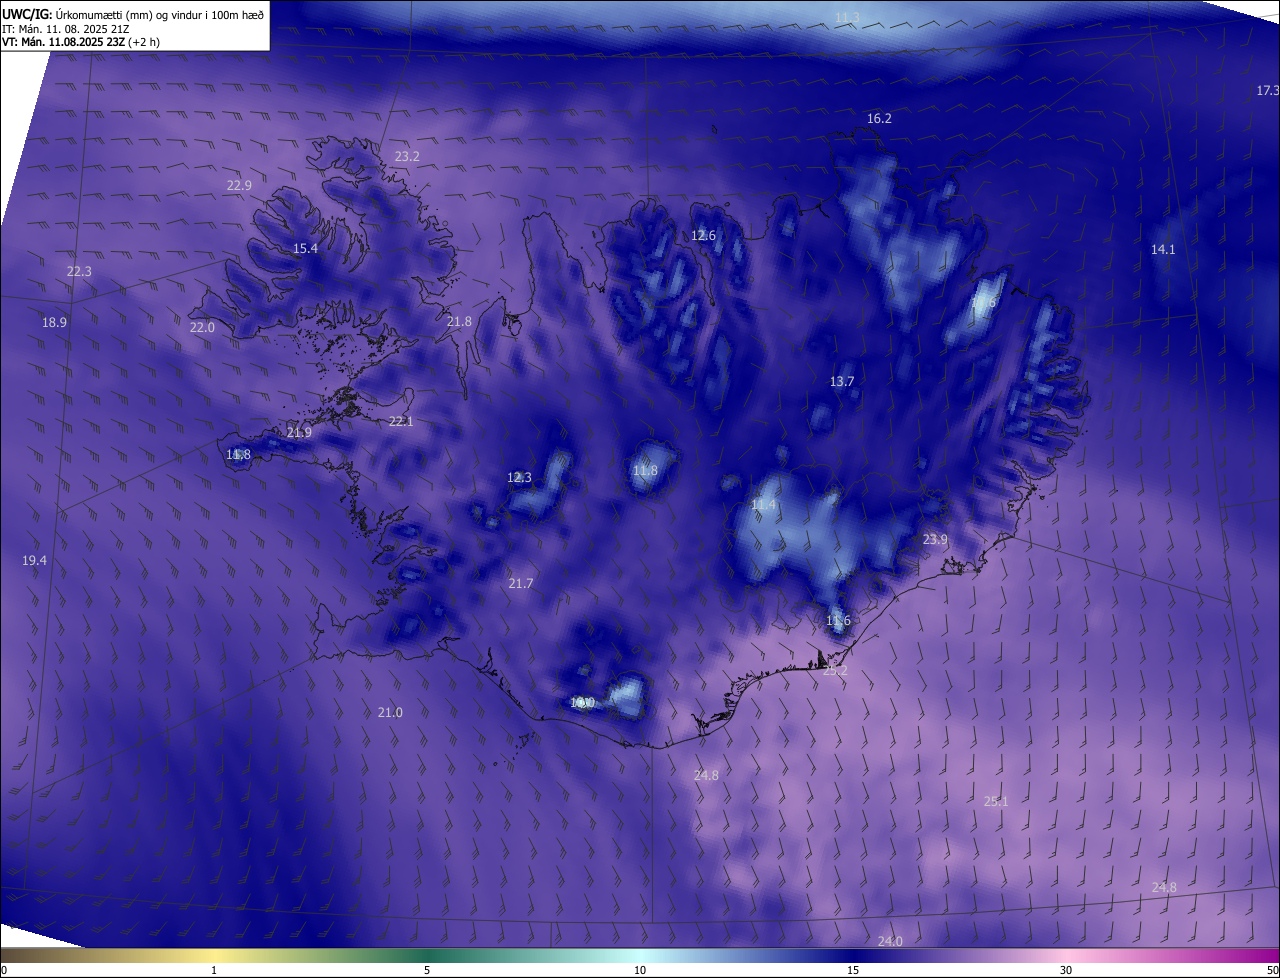
Task: Select the 25.2 value near the south coast
Action: coord(835,670)
